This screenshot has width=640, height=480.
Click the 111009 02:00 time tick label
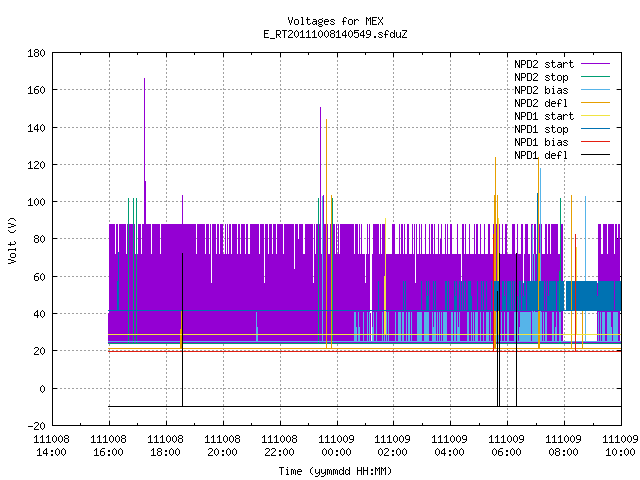click(x=393, y=446)
